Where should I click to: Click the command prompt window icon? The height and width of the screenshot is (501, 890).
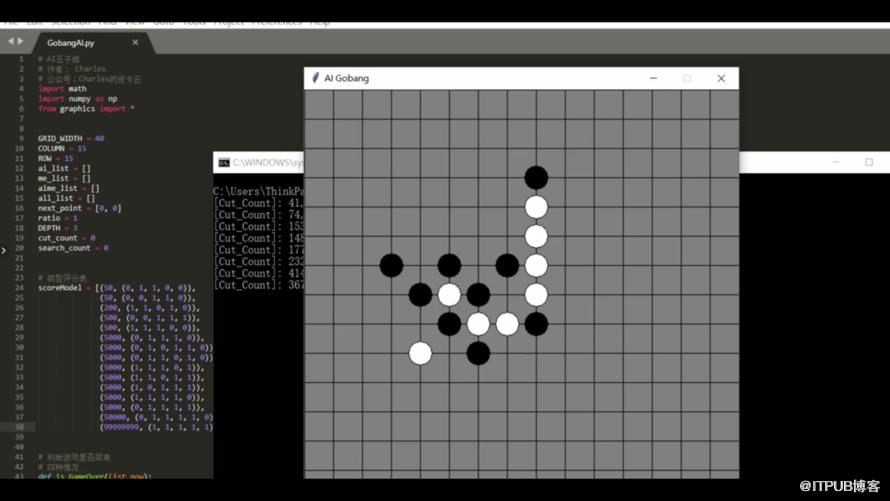point(224,163)
